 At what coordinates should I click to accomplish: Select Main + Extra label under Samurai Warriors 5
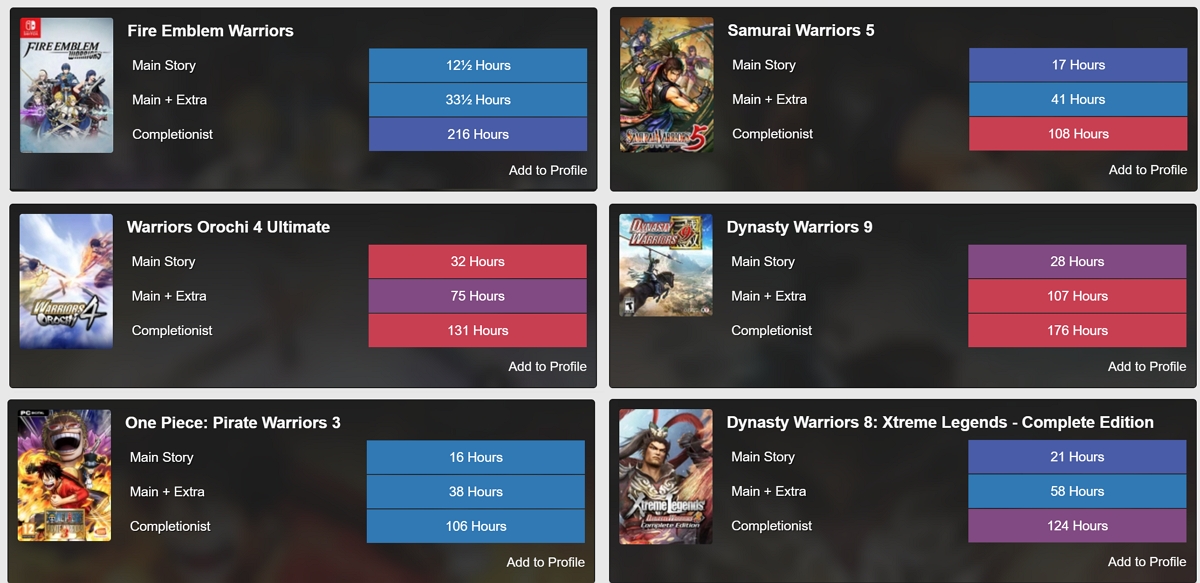(x=769, y=99)
